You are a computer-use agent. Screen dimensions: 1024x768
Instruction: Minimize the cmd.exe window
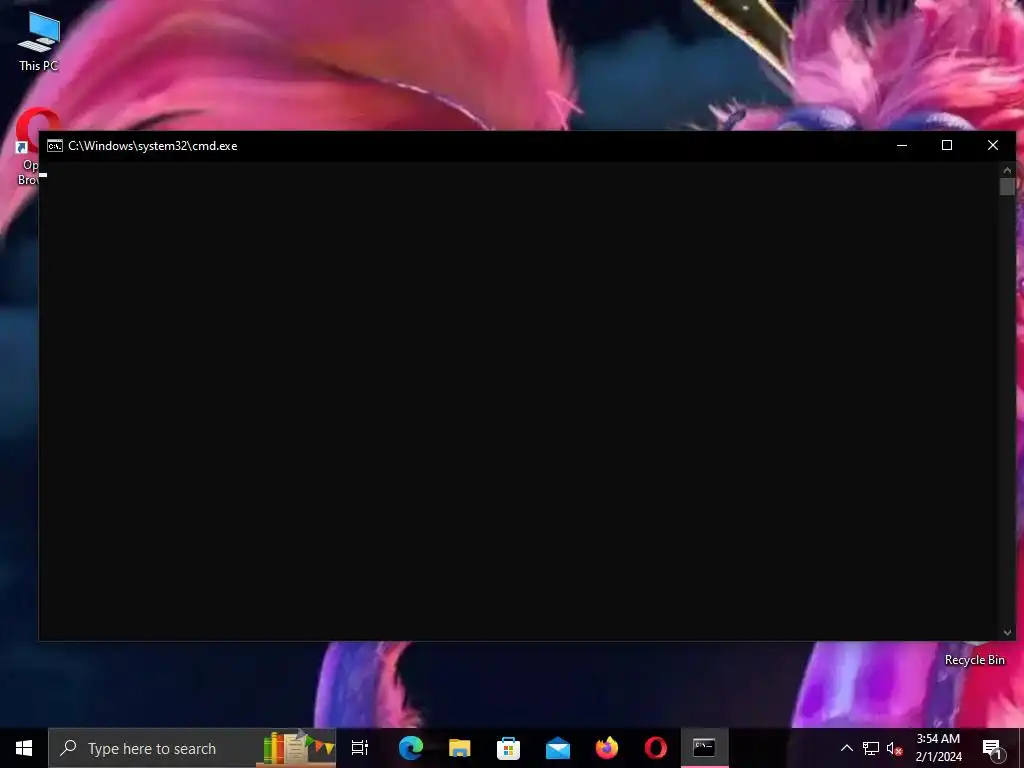902,146
